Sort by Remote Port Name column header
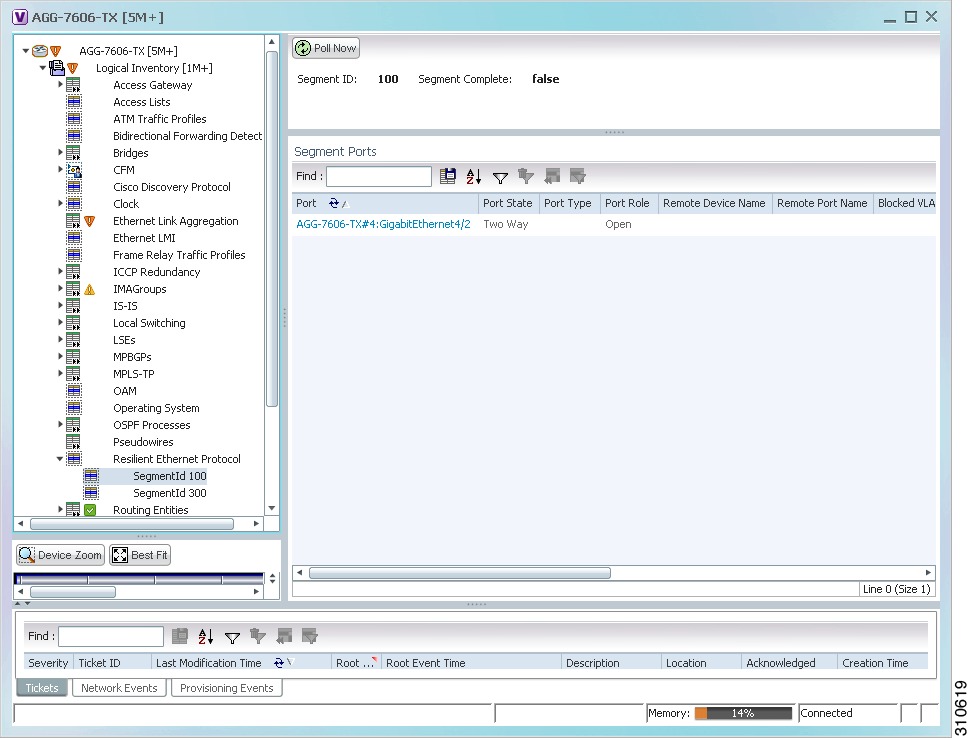 [822, 203]
